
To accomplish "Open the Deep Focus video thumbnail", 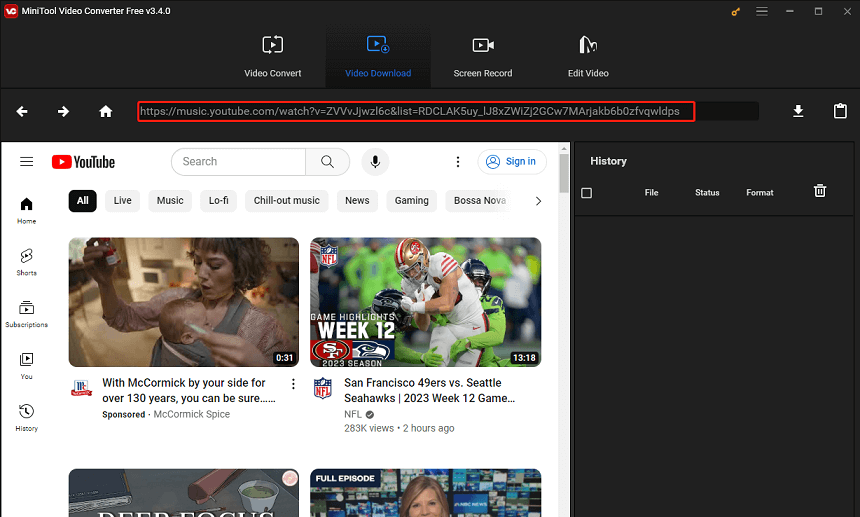I will coord(184,493).
